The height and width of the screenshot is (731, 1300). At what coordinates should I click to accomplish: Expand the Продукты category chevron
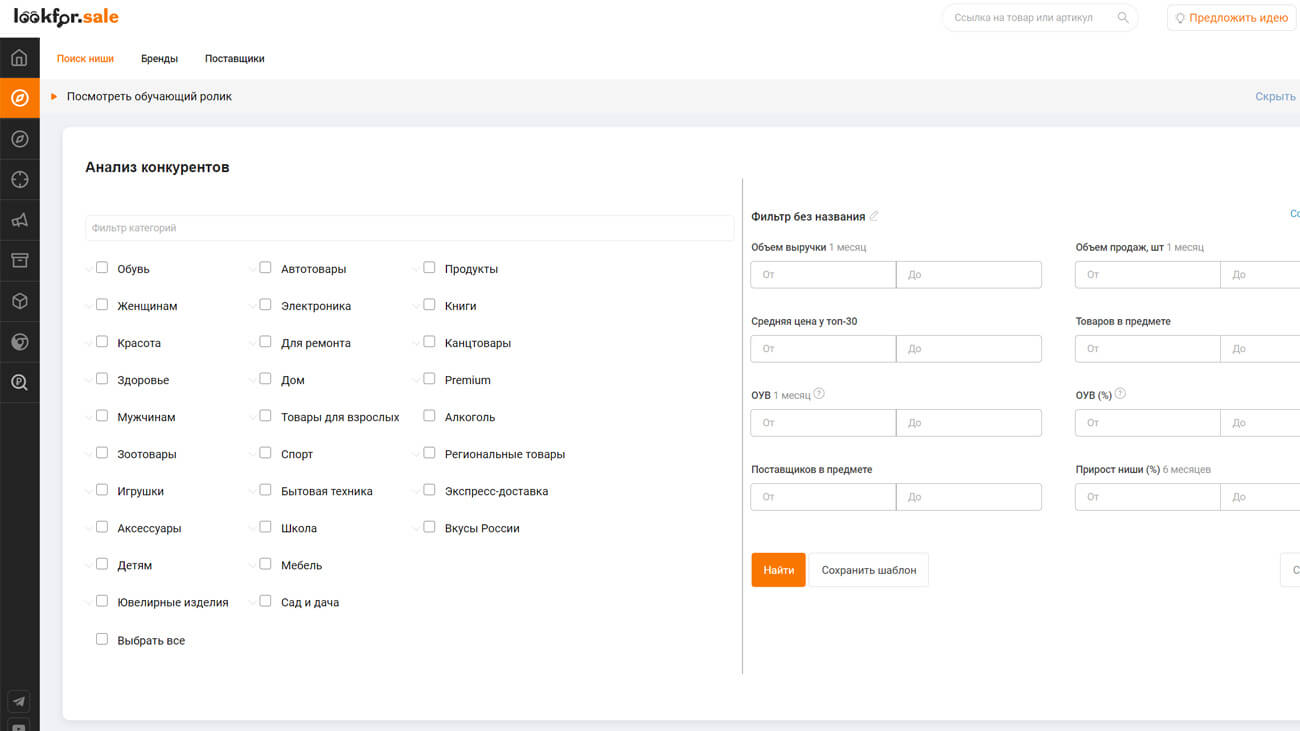(416, 269)
